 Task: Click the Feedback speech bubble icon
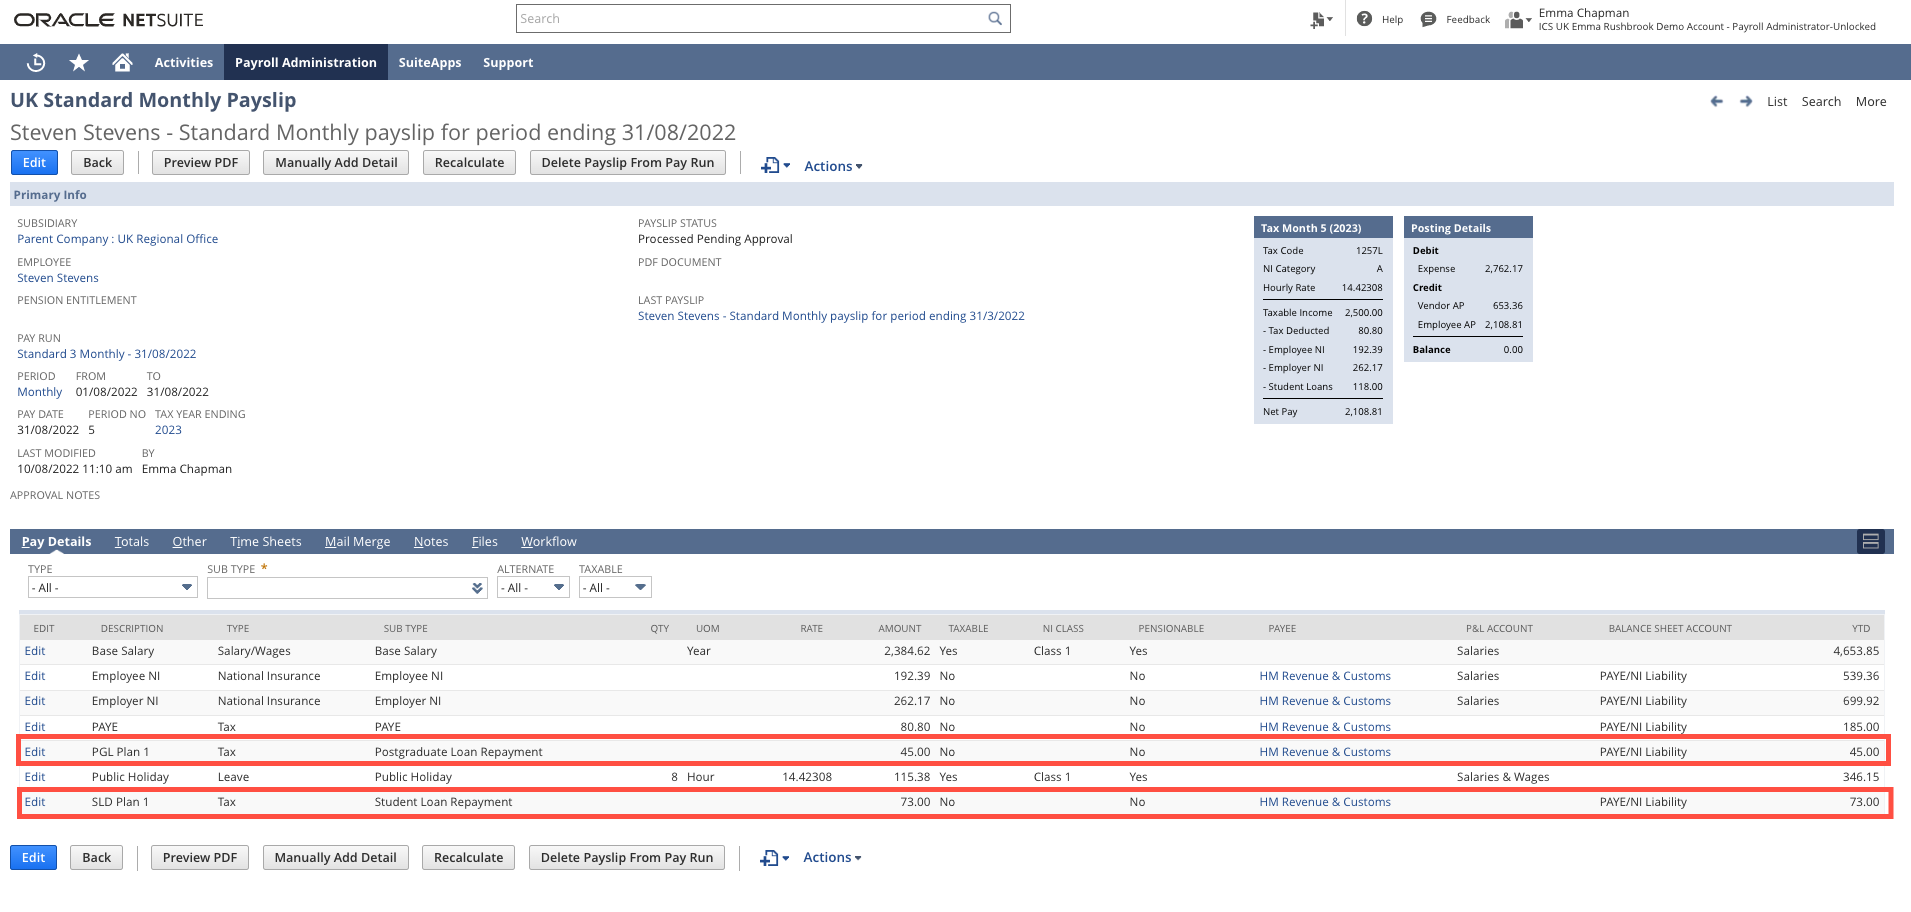1428,18
